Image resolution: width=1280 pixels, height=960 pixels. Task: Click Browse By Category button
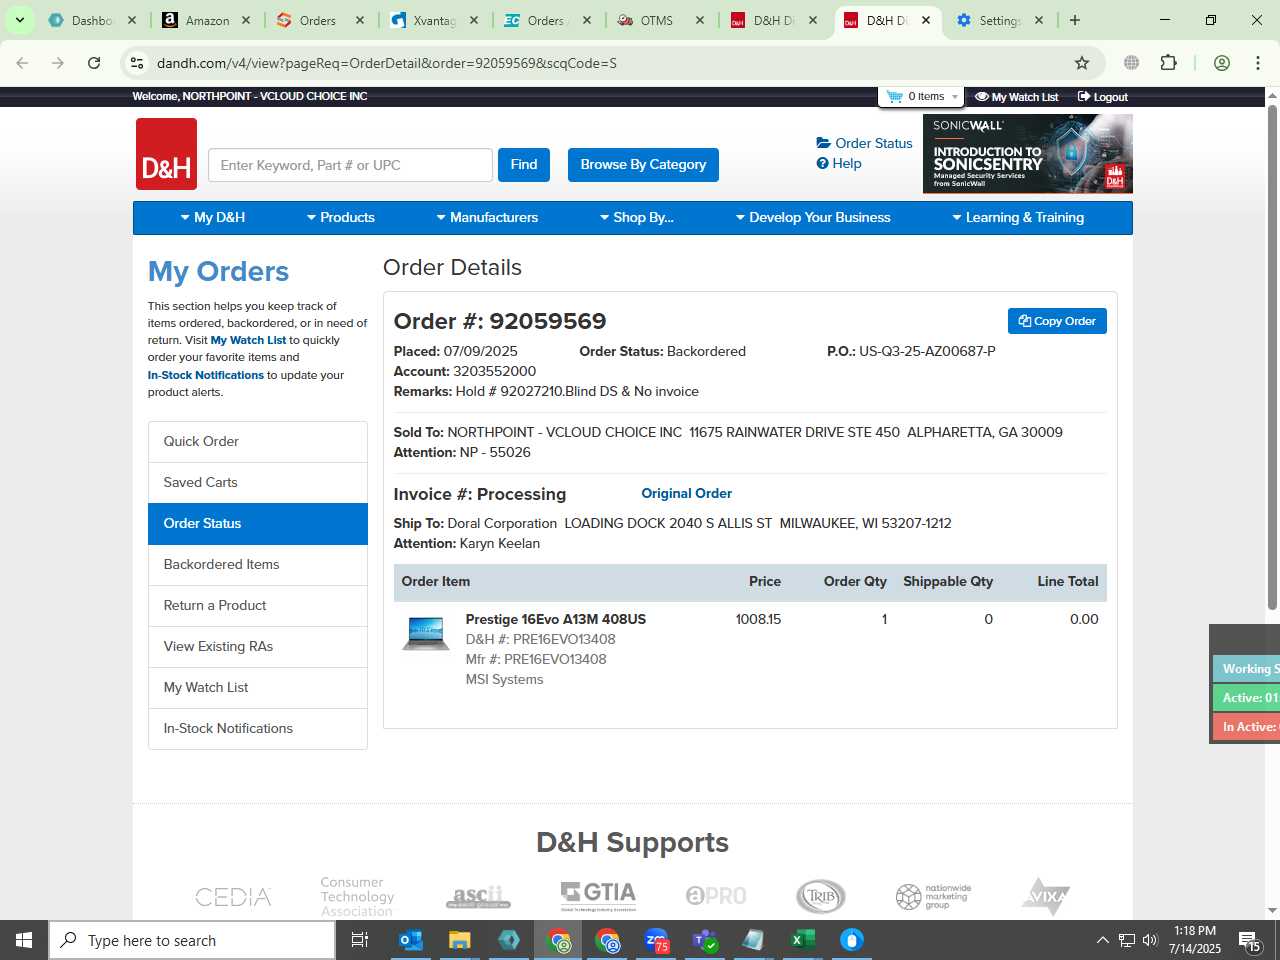pos(643,165)
